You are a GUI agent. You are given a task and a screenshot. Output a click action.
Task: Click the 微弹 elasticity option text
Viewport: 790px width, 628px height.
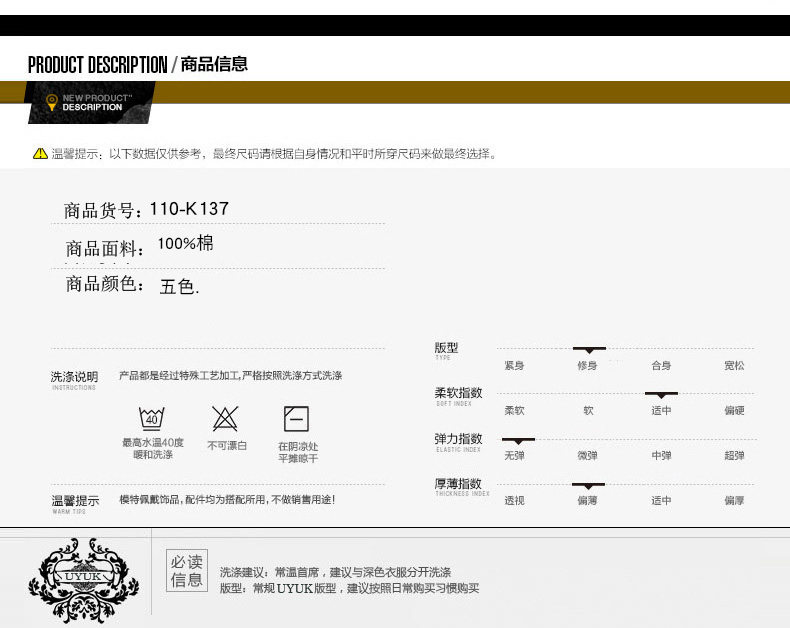(587, 456)
